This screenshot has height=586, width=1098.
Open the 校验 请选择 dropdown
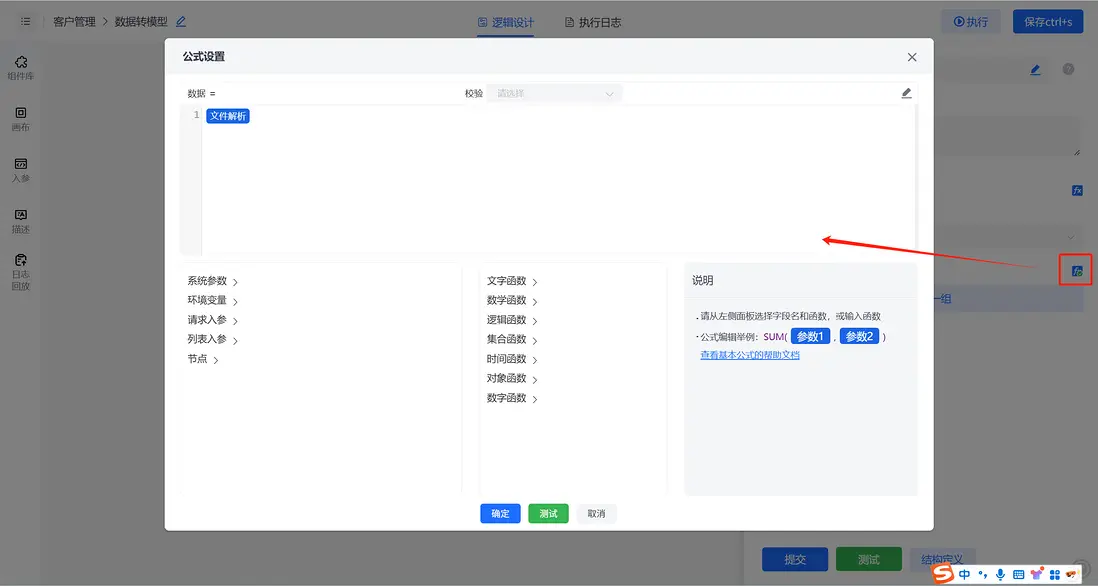554,93
